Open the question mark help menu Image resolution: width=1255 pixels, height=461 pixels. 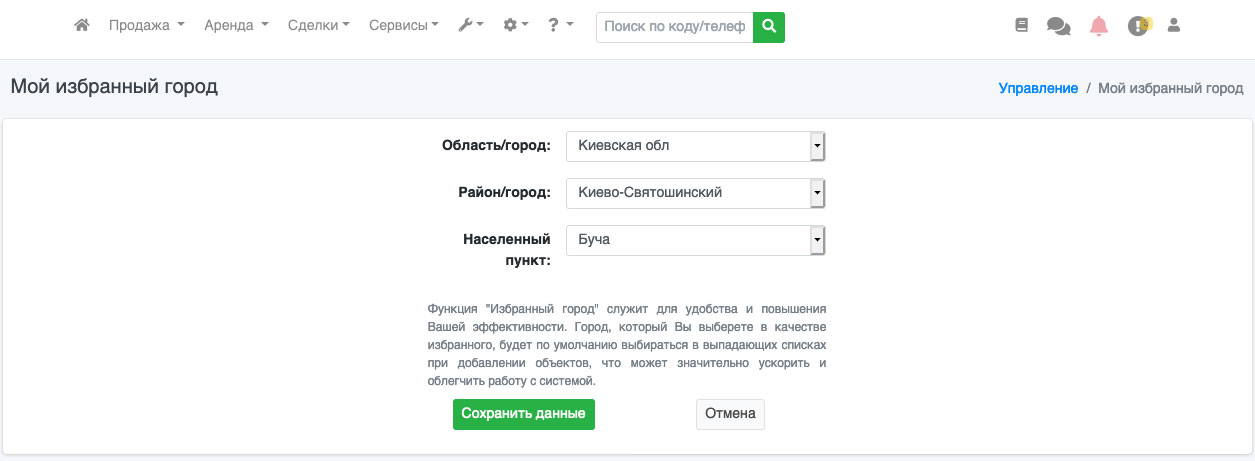560,26
